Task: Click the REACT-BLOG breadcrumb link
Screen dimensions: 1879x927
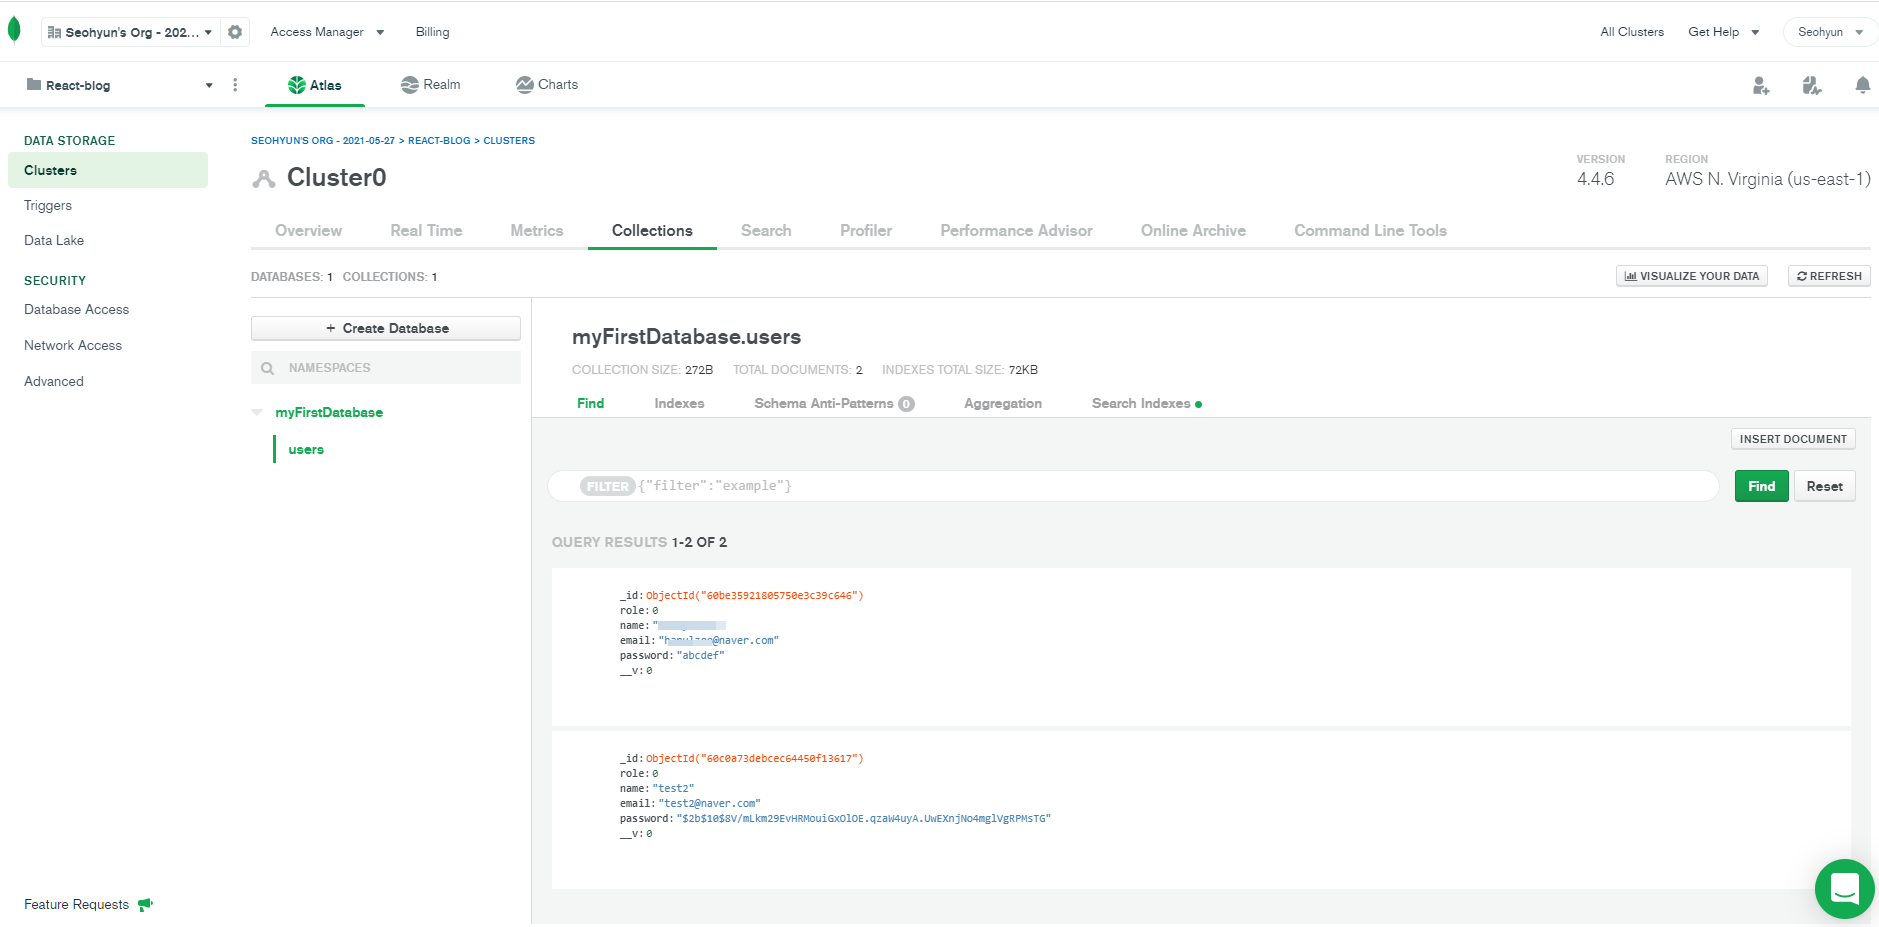Action: (439, 141)
